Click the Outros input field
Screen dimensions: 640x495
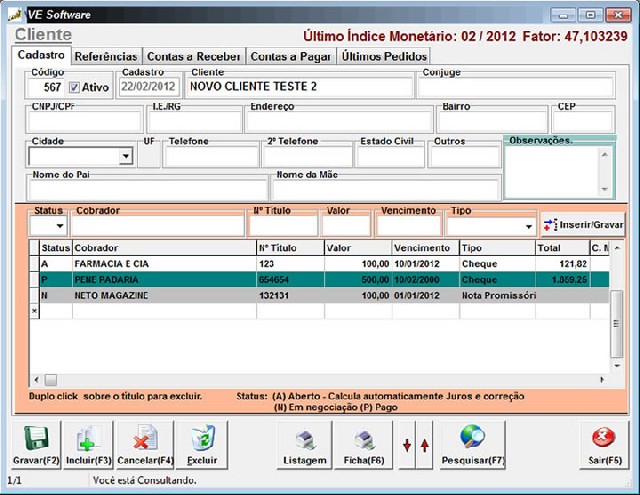coord(464,156)
